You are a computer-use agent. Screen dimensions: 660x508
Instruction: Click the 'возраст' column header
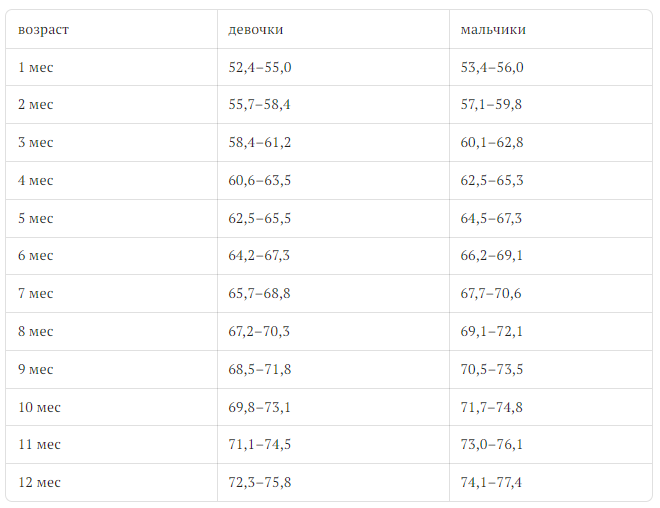click(43, 29)
